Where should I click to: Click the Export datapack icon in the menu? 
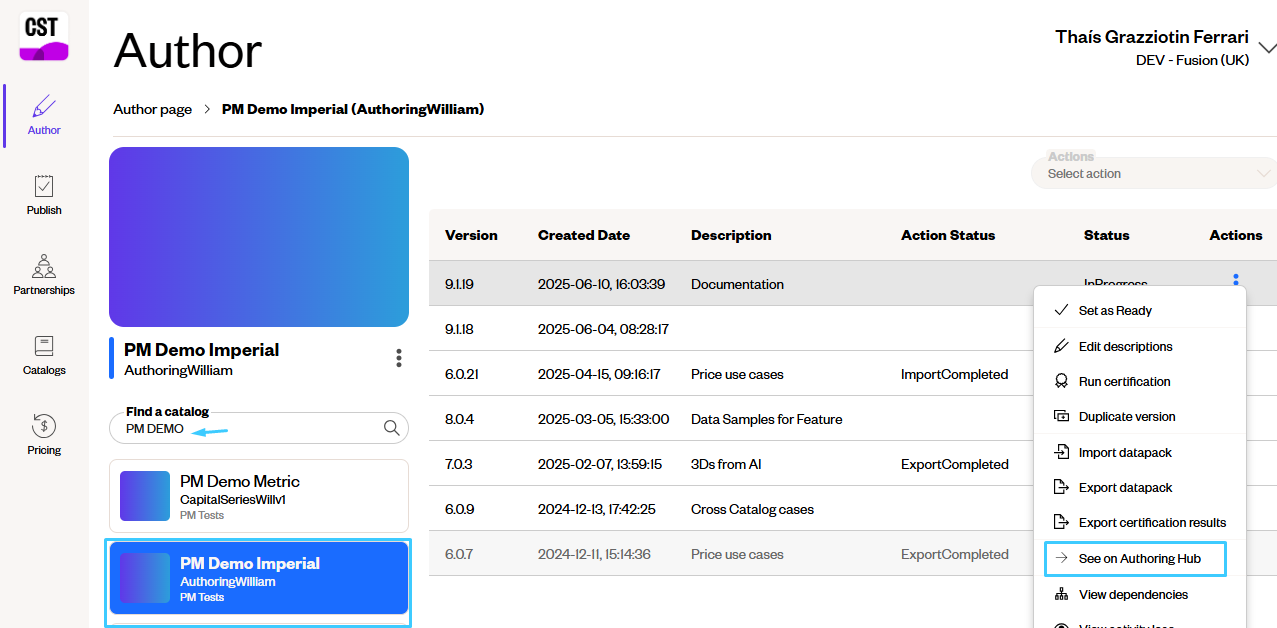click(1061, 487)
